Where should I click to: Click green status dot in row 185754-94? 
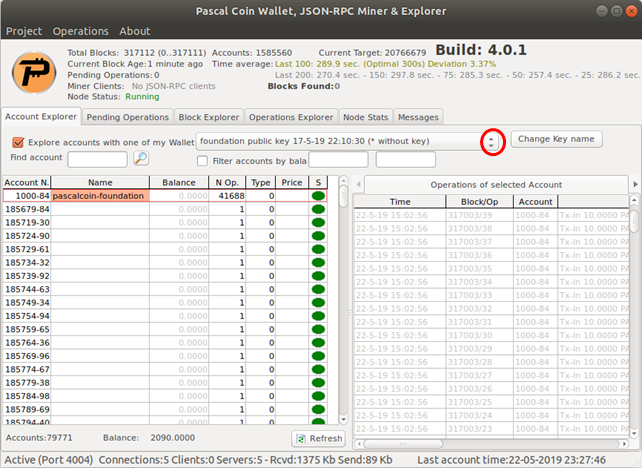click(x=318, y=316)
